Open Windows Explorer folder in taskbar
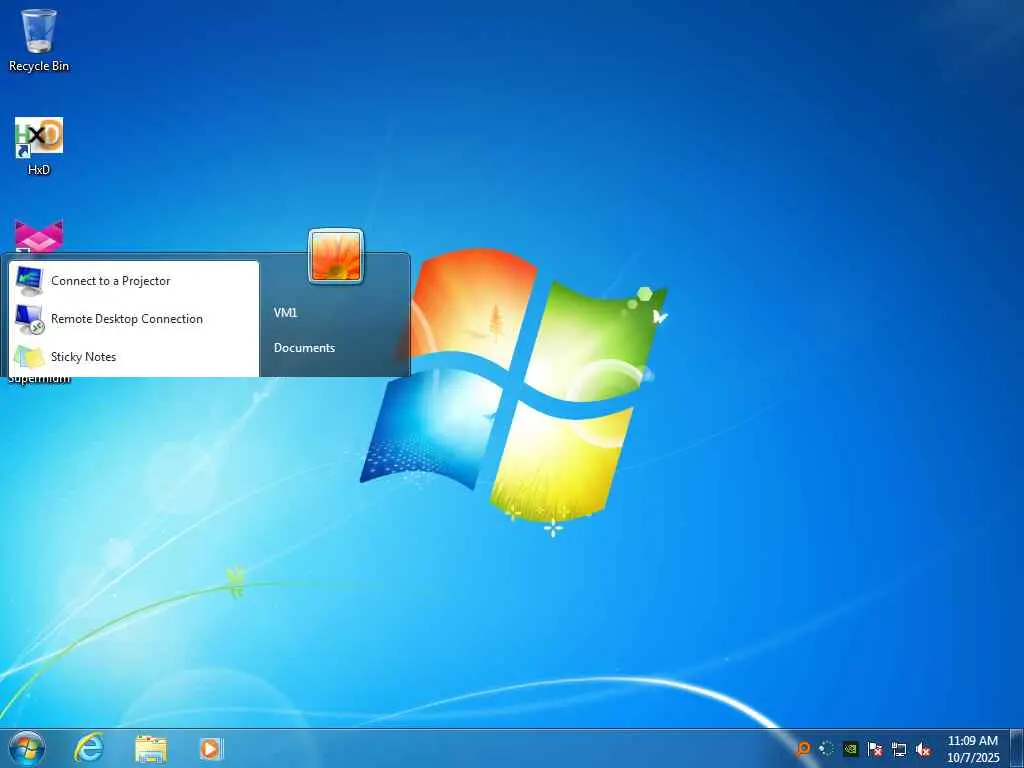Screen dimensions: 1024x768 [151, 748]
